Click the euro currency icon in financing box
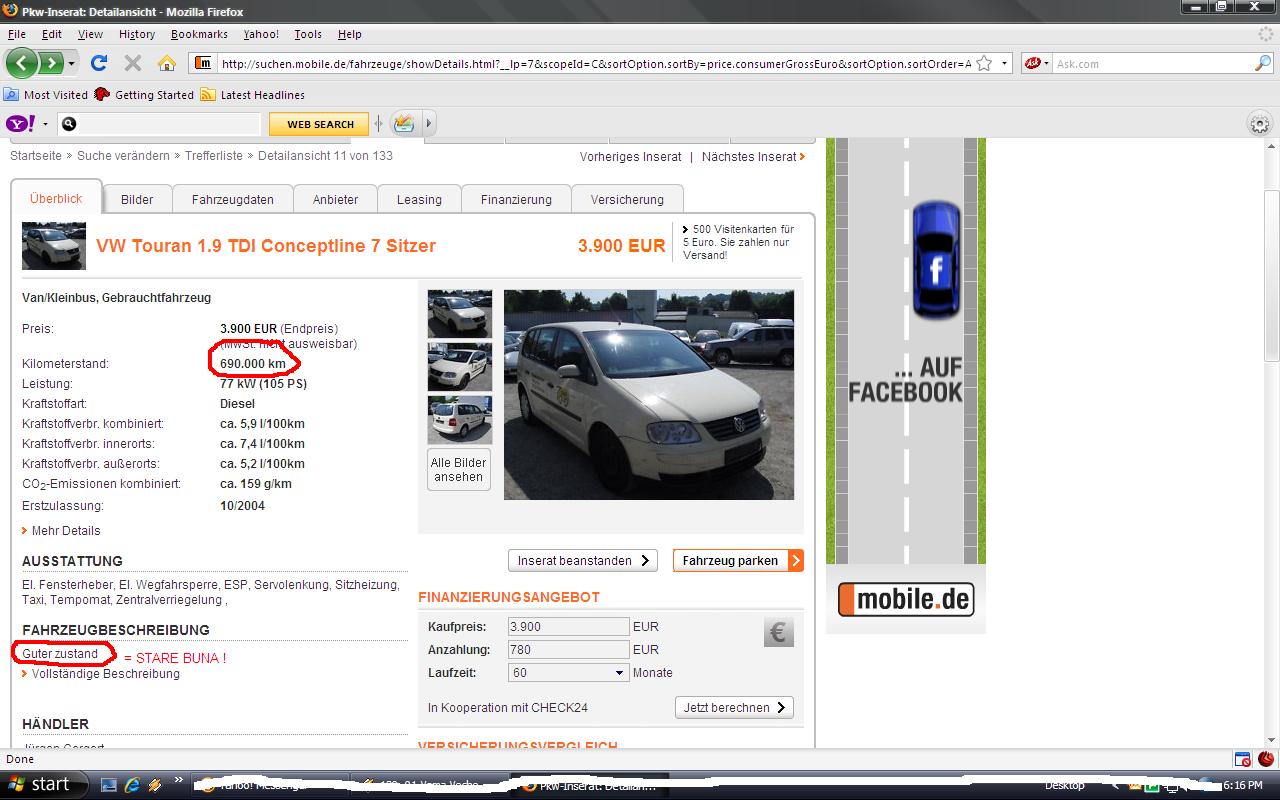The image size is (1280, 800). click(778, 632)
